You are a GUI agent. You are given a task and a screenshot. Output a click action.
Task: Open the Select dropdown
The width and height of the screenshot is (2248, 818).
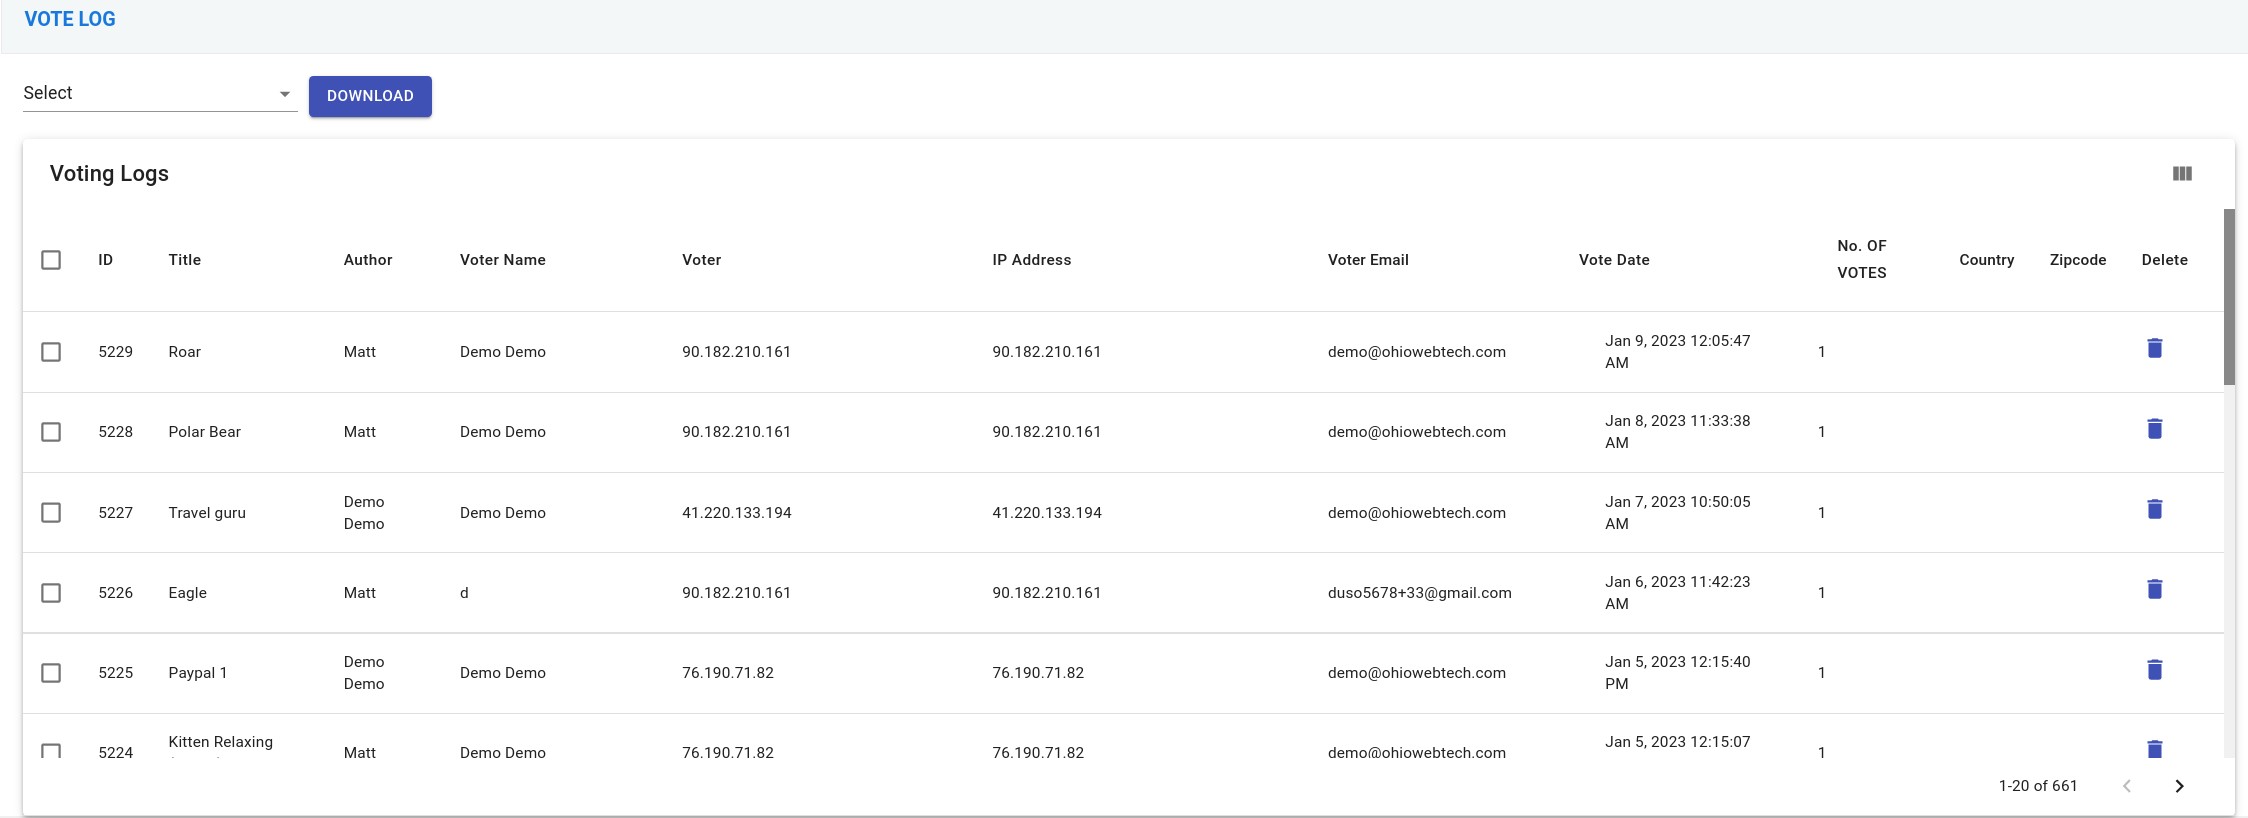[x=150, y=93]
